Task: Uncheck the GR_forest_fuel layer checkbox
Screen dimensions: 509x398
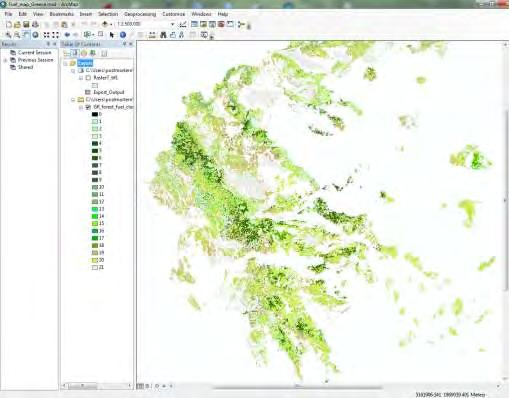Action: point(88,107)
